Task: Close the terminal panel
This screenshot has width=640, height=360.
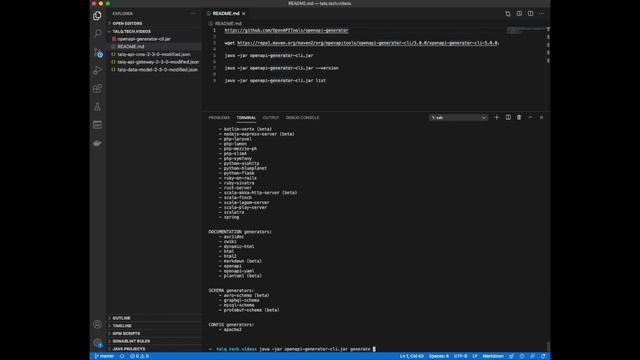Action: tap(542, 118)
